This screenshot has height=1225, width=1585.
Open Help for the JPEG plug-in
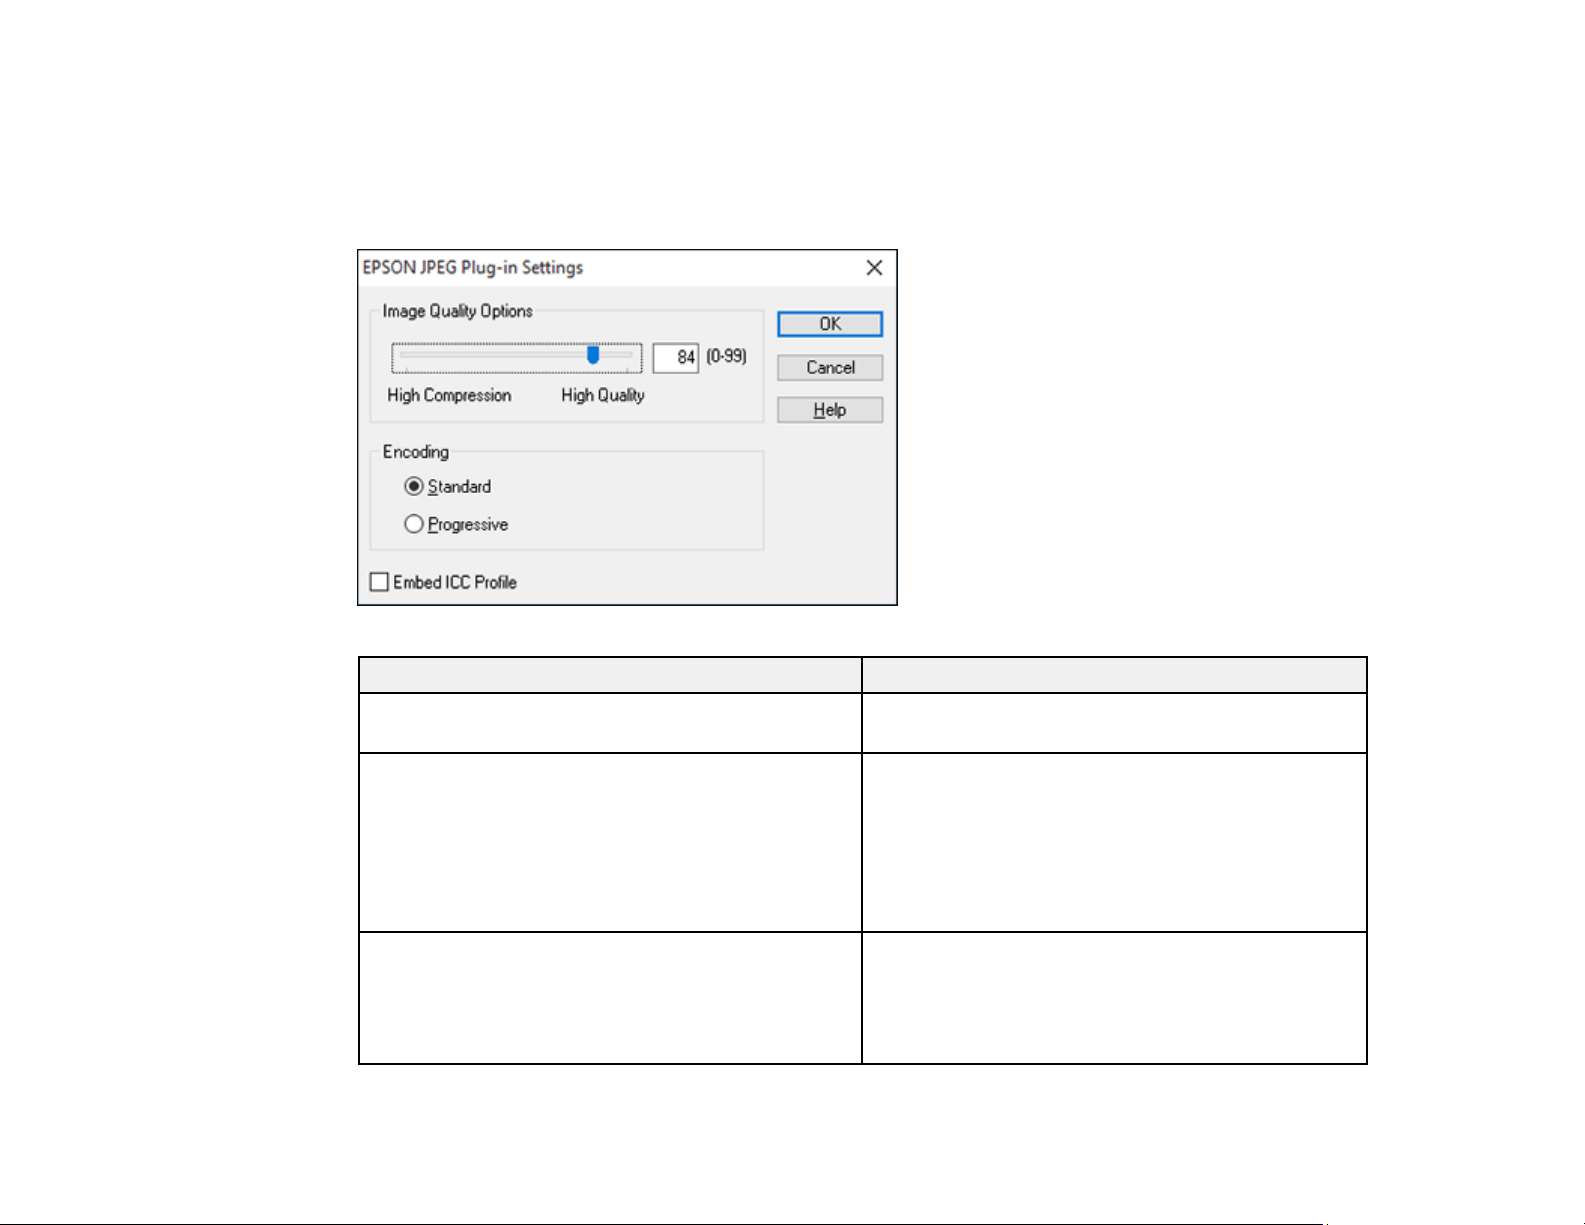tap(830, 410)
